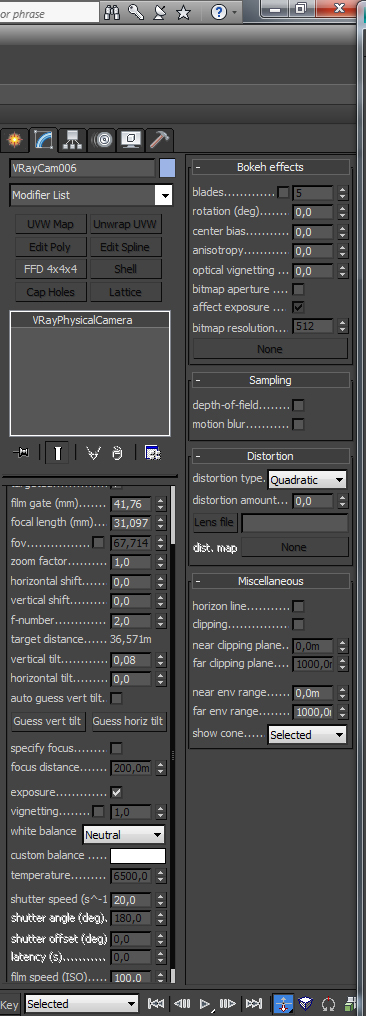Click the custom balance white color swatch
366x1016 pixels.
(138, 855)
